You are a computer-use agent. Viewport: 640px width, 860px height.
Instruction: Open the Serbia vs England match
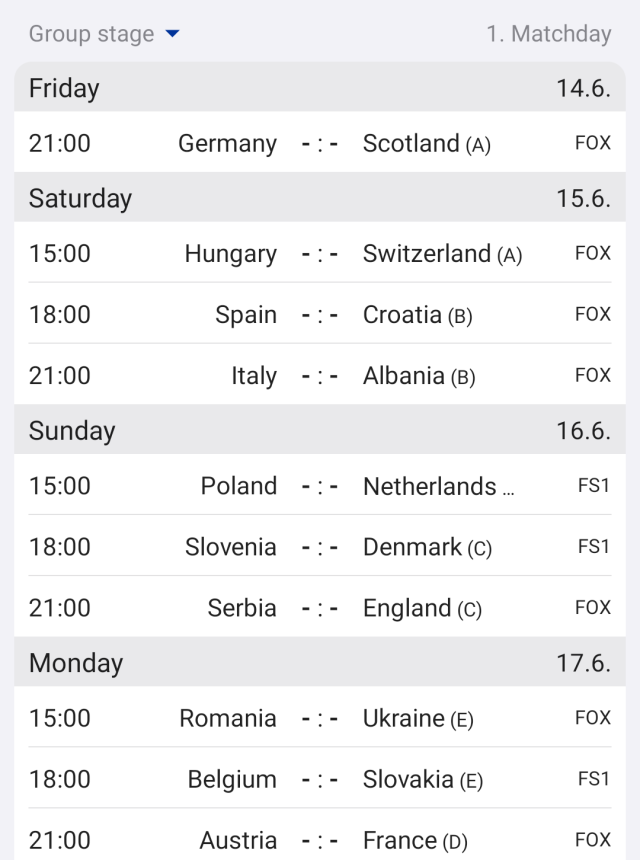tap(320, 608)
